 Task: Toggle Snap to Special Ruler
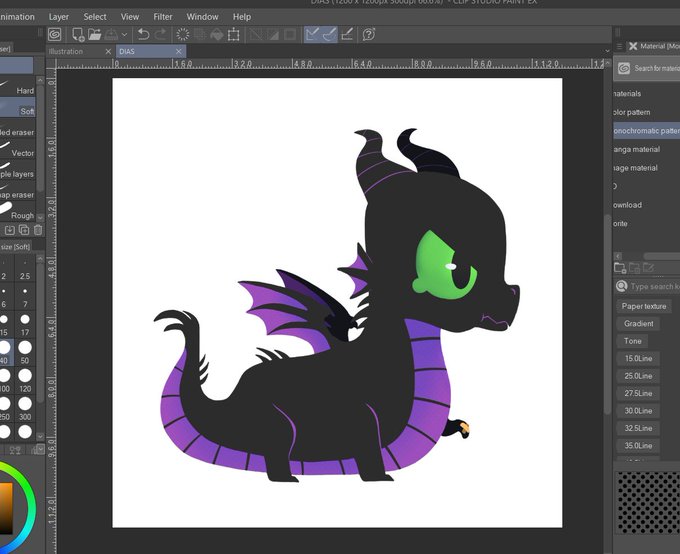point(330,34)
